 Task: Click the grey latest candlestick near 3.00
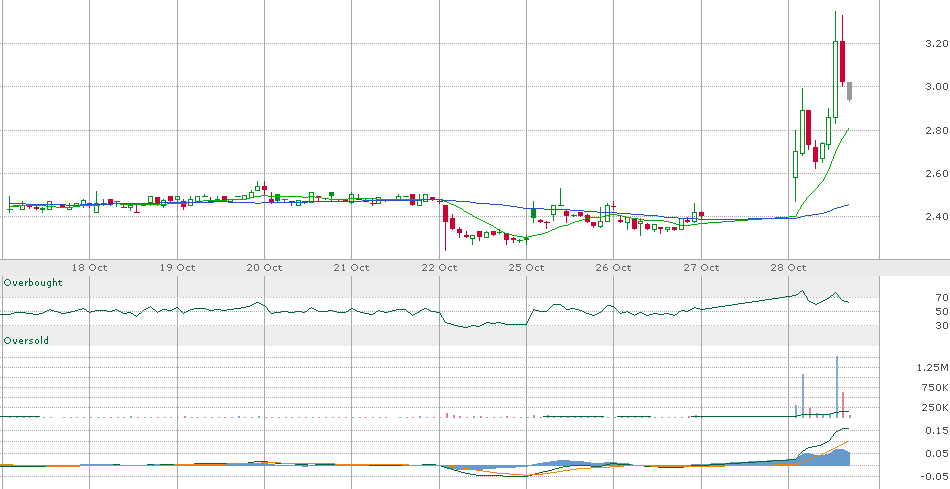[849, 91]
